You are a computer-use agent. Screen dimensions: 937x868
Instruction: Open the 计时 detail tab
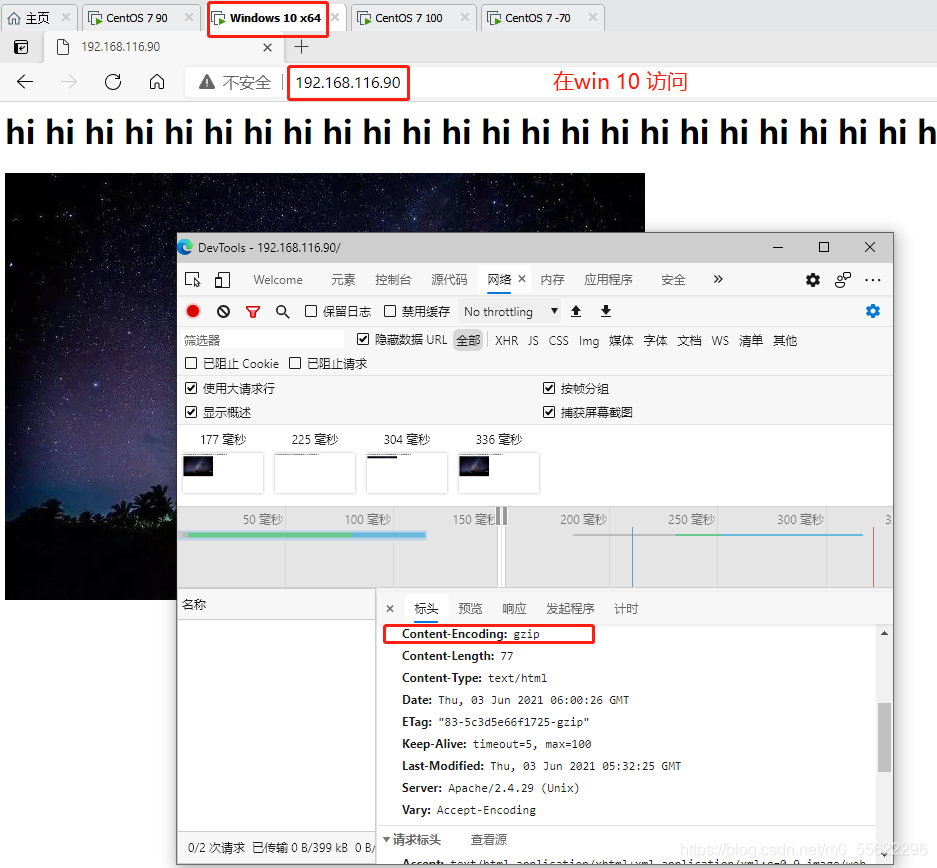[x=626, y=608]
